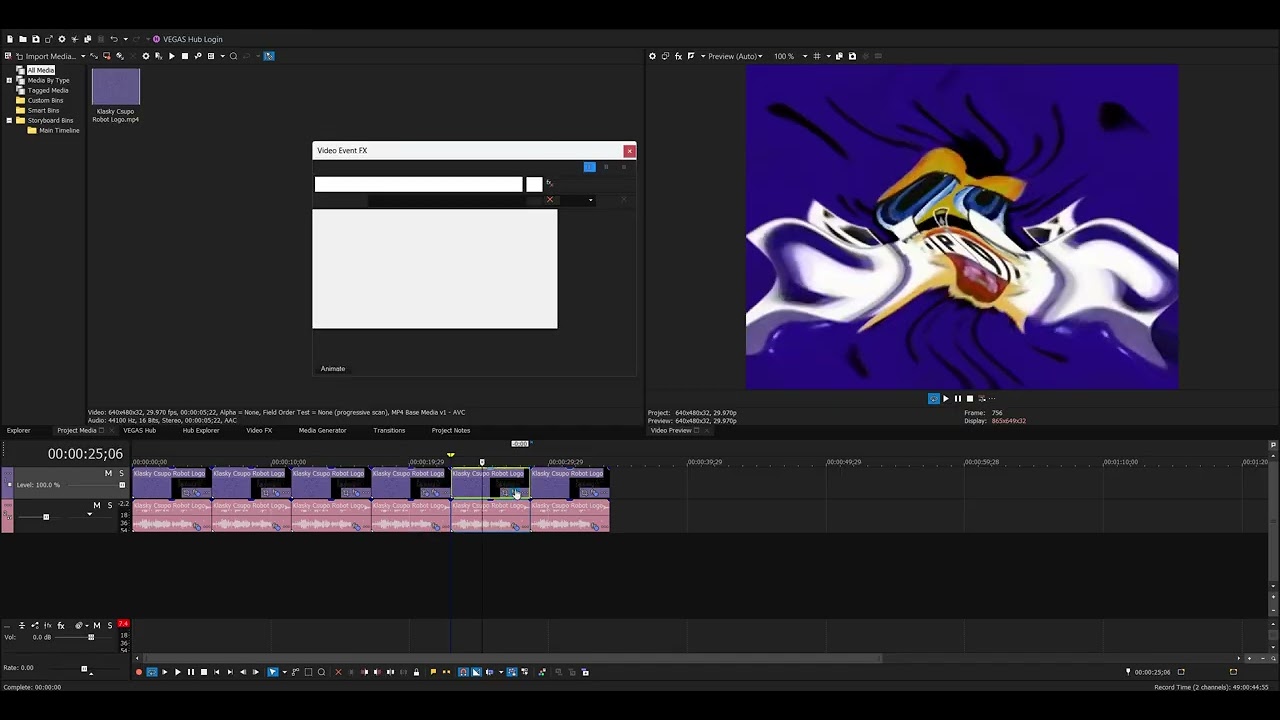Open Video Output FX in preview toolbar
This screenshot has width=1280, height=720.
point(678,56)
